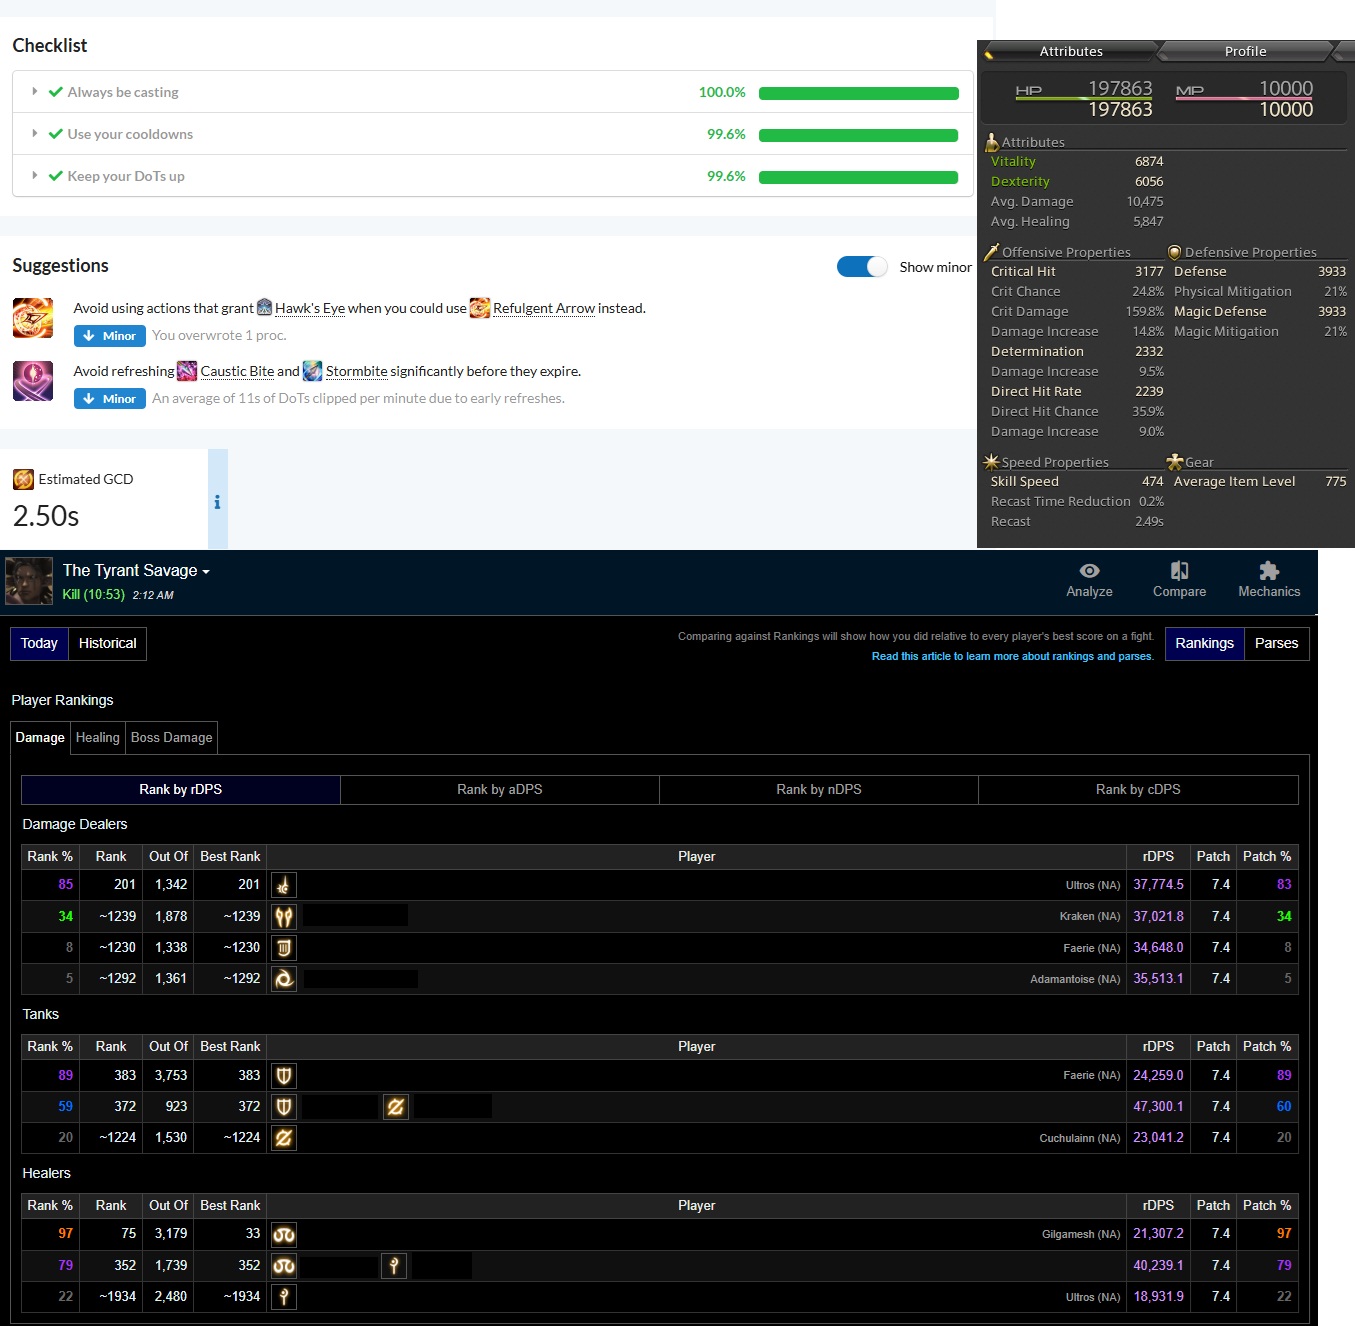Click the job icon in the Adamantoise row
1355x1326 pixels.
[x=284, y=978]
